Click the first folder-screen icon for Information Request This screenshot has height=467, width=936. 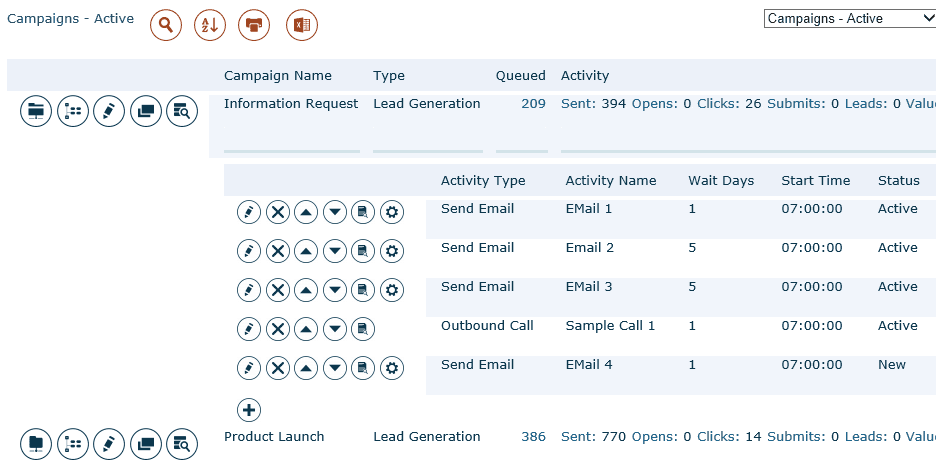[x=36, y=111]
